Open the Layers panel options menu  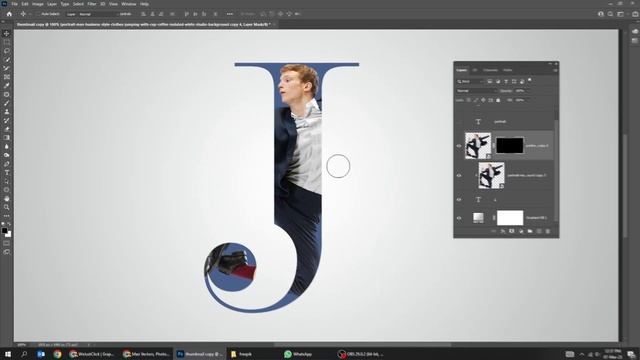point(555,70)
